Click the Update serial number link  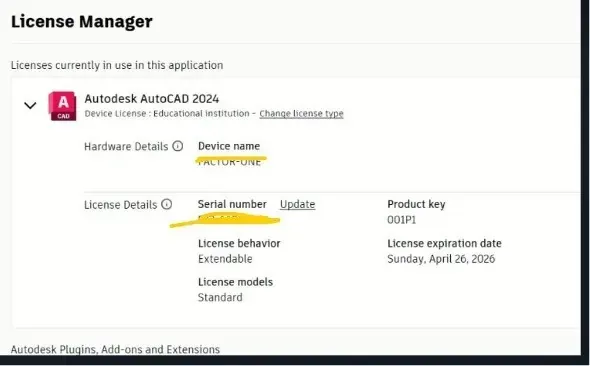297,204
